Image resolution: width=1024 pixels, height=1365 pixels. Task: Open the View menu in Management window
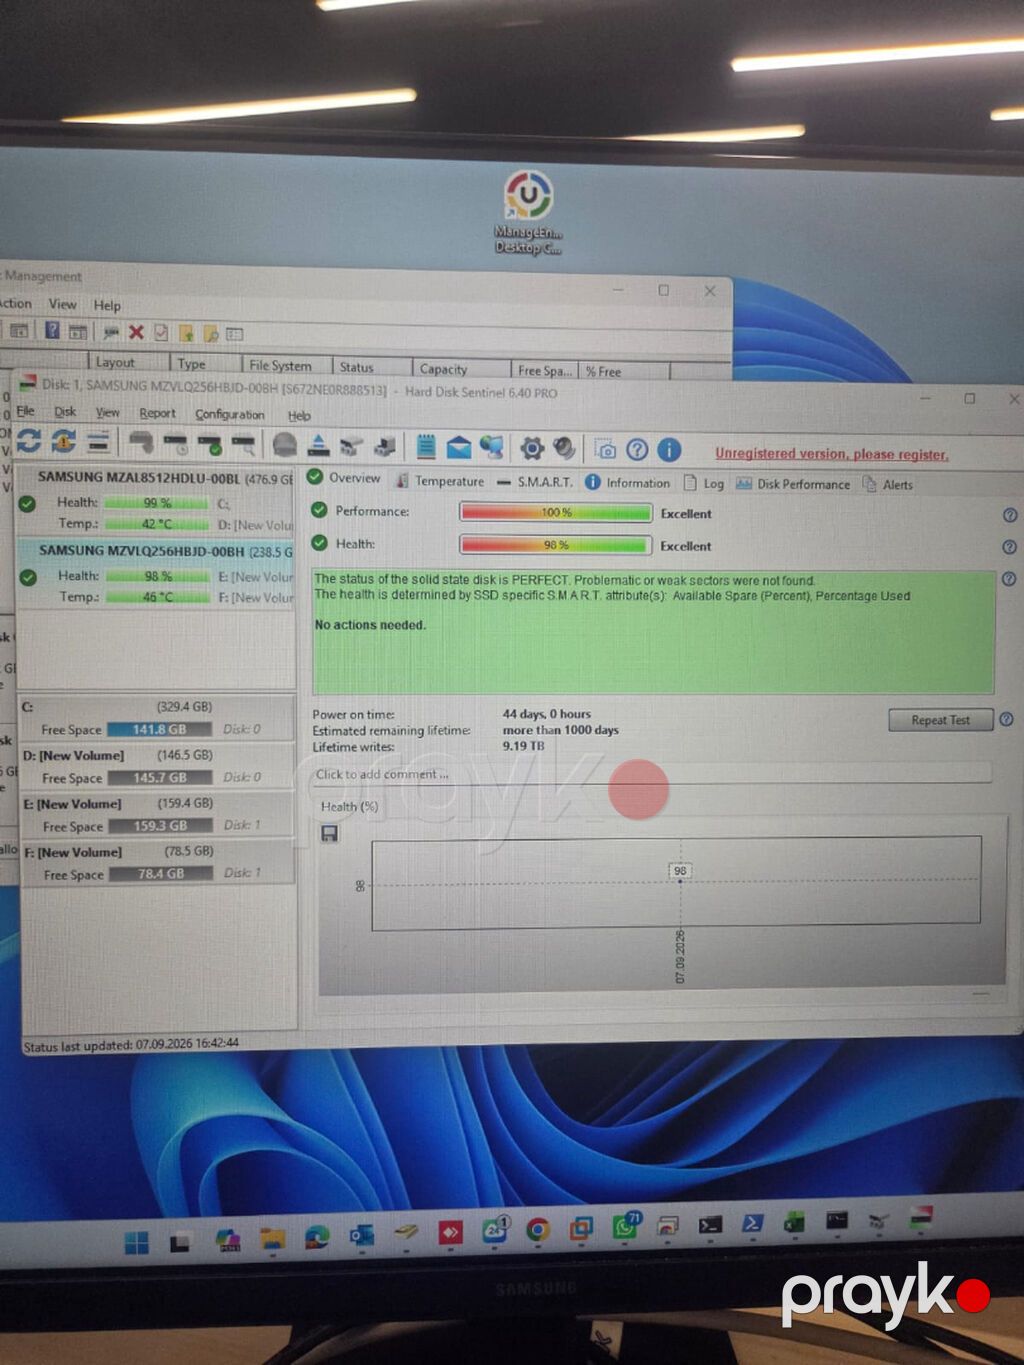(62, 304)
